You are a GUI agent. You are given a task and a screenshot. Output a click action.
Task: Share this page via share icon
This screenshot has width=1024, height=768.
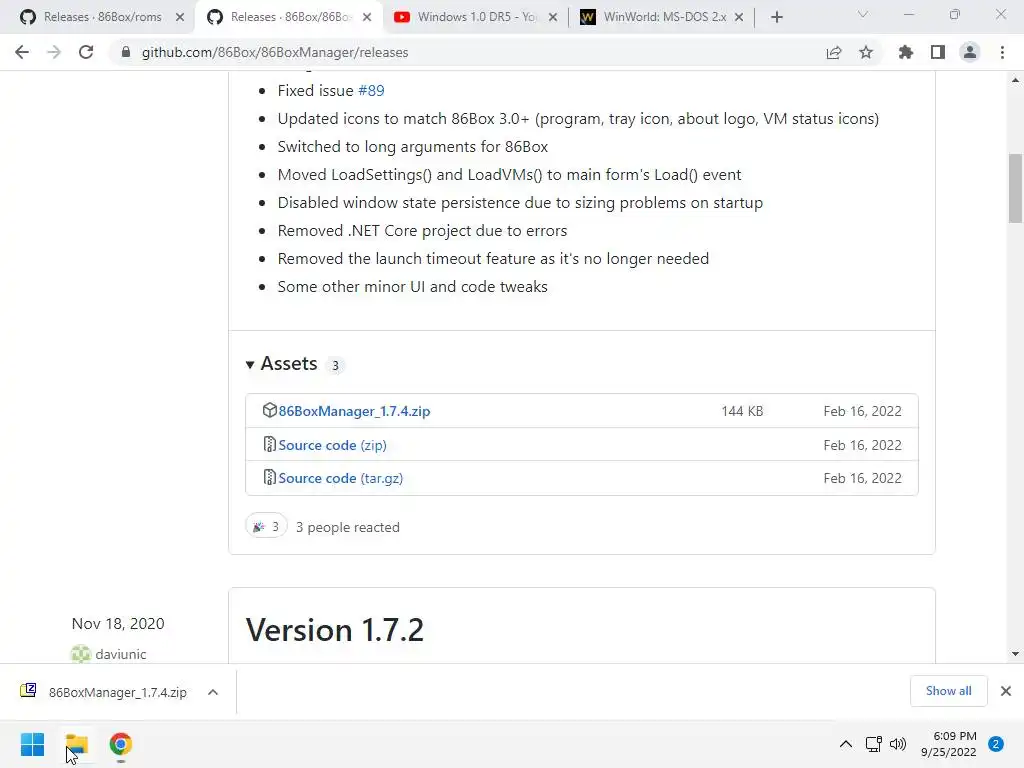[x=833, y=52]
